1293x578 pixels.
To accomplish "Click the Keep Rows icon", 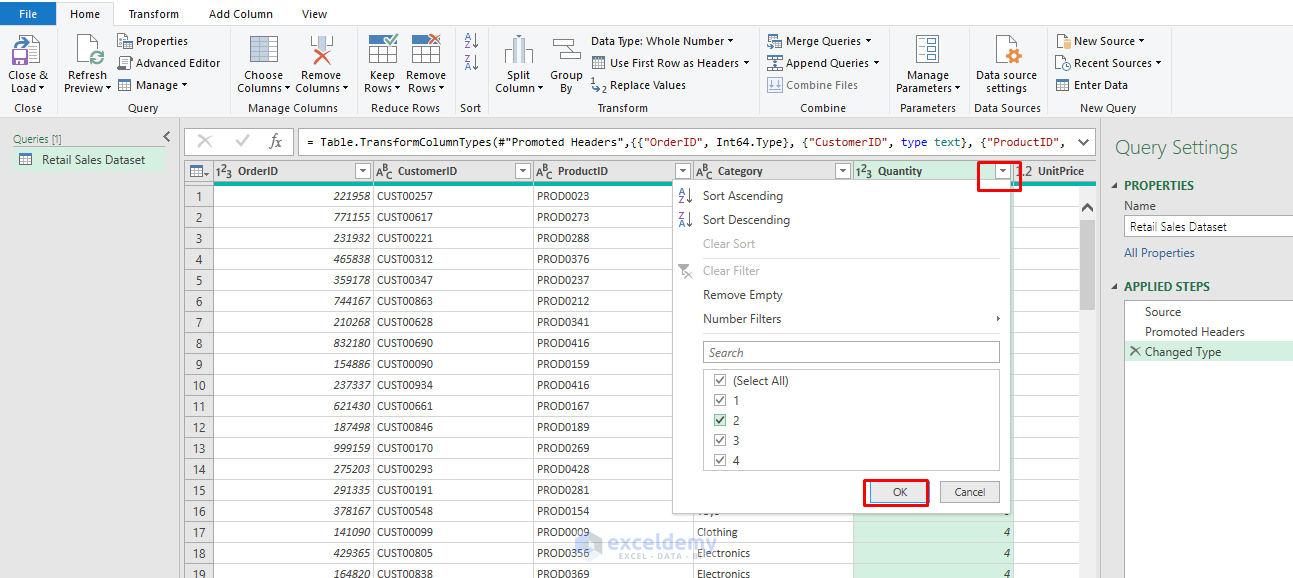I will (x=383, y=50).
